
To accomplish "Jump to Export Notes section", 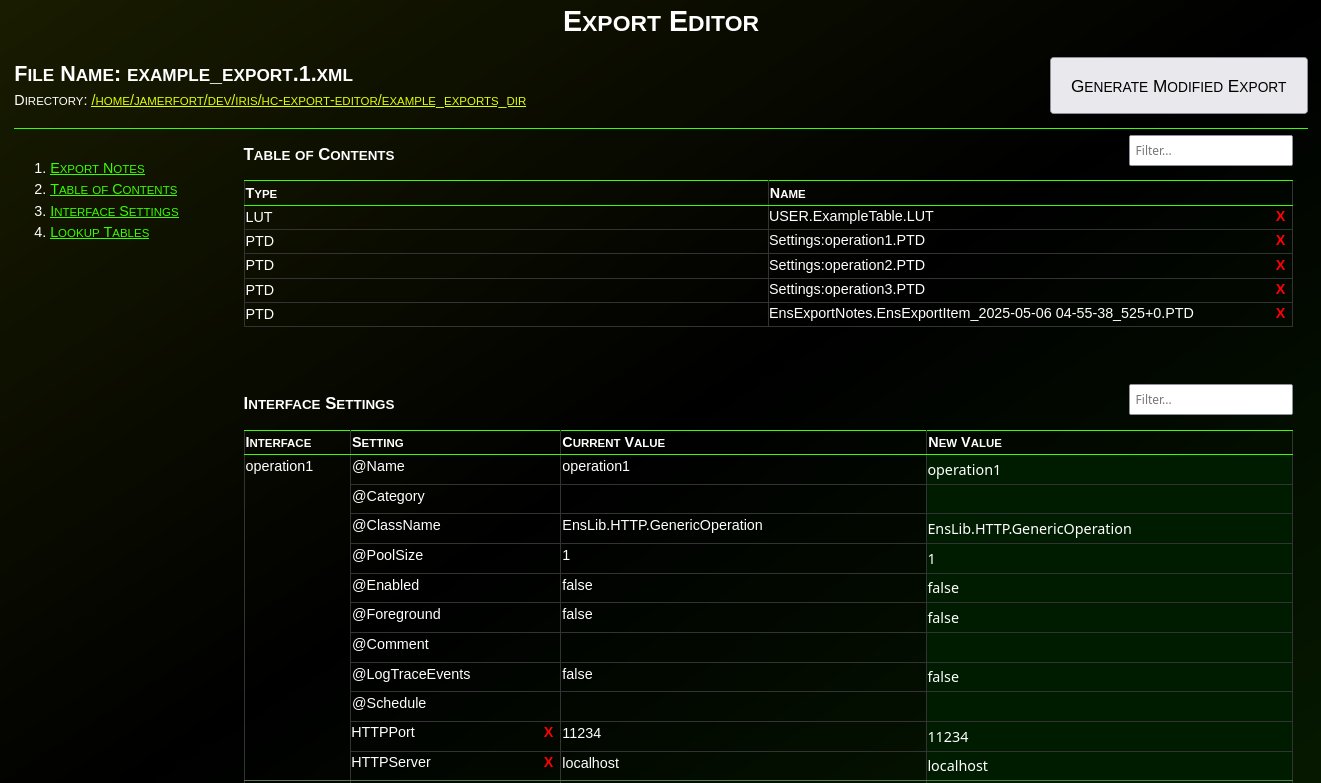I will coord(97,168).
